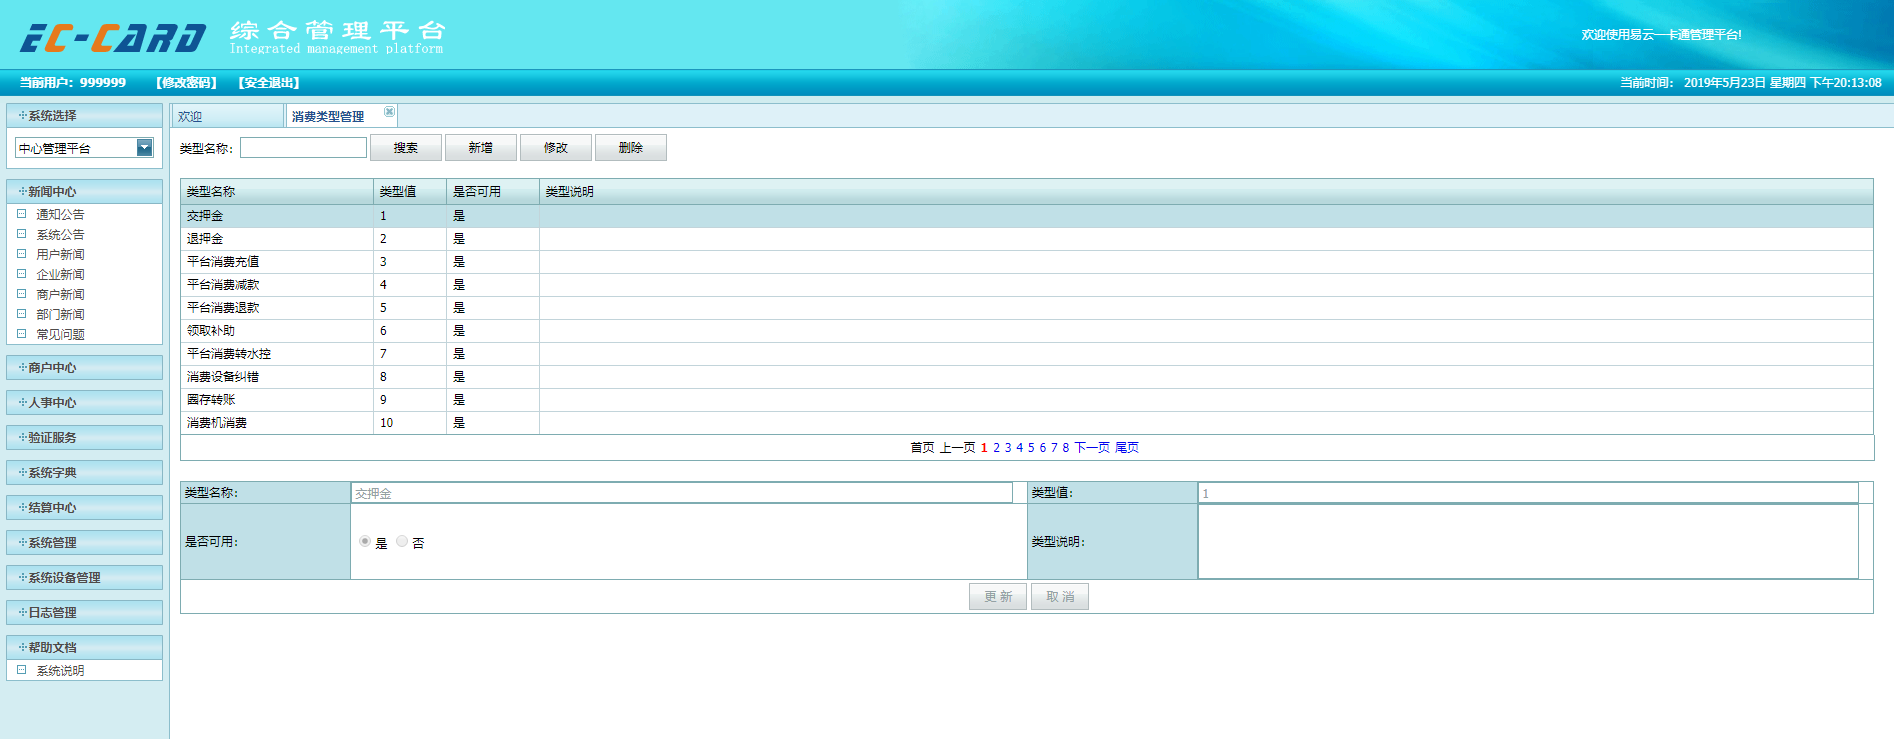Image resolution: width=1894 pixels, height=739 pixels.
Task: Expand the 人事中心 panel
Action: (84, 402)
